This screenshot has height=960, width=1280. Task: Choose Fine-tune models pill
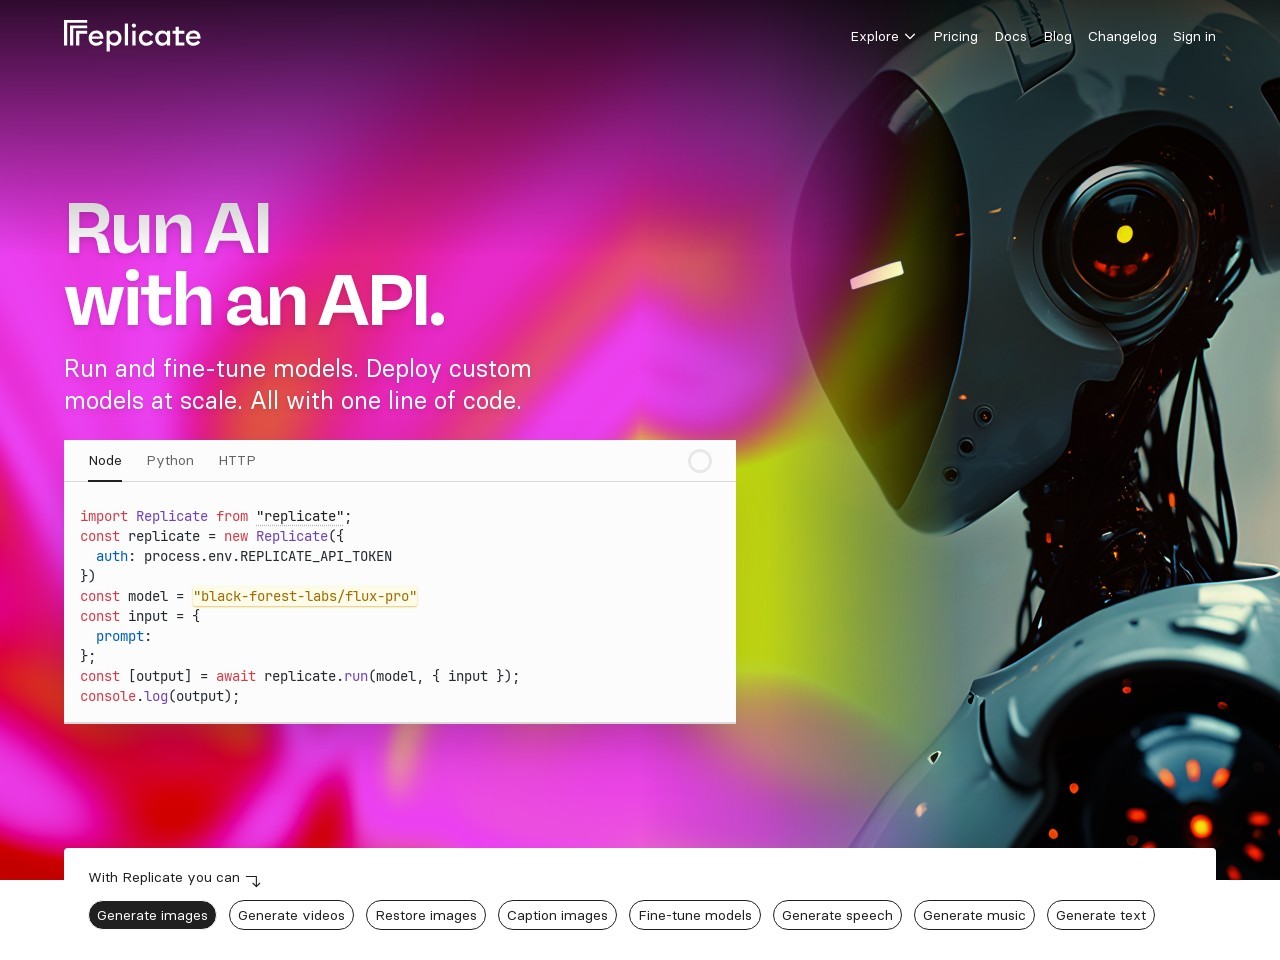point(695,915)
